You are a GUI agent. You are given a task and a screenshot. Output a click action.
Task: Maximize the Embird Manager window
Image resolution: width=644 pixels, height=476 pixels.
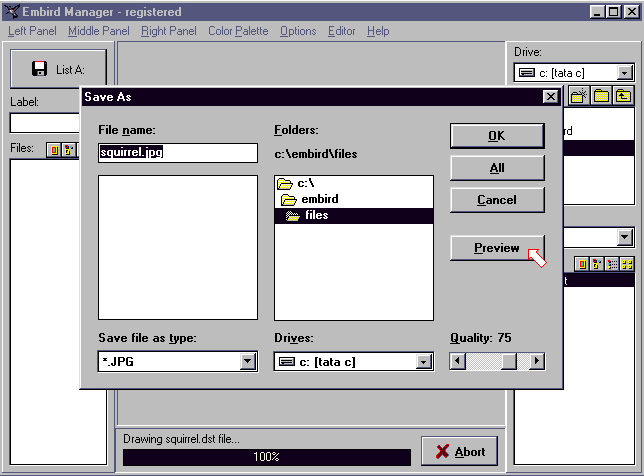(614, 11)
